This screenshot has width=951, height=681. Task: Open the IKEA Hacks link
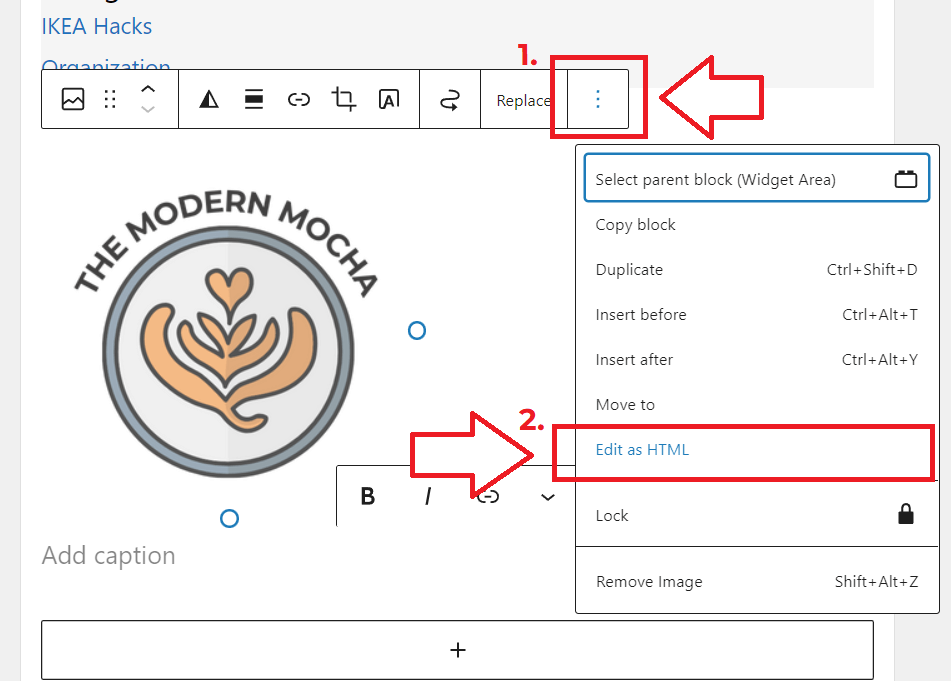[x=96, y=26]
